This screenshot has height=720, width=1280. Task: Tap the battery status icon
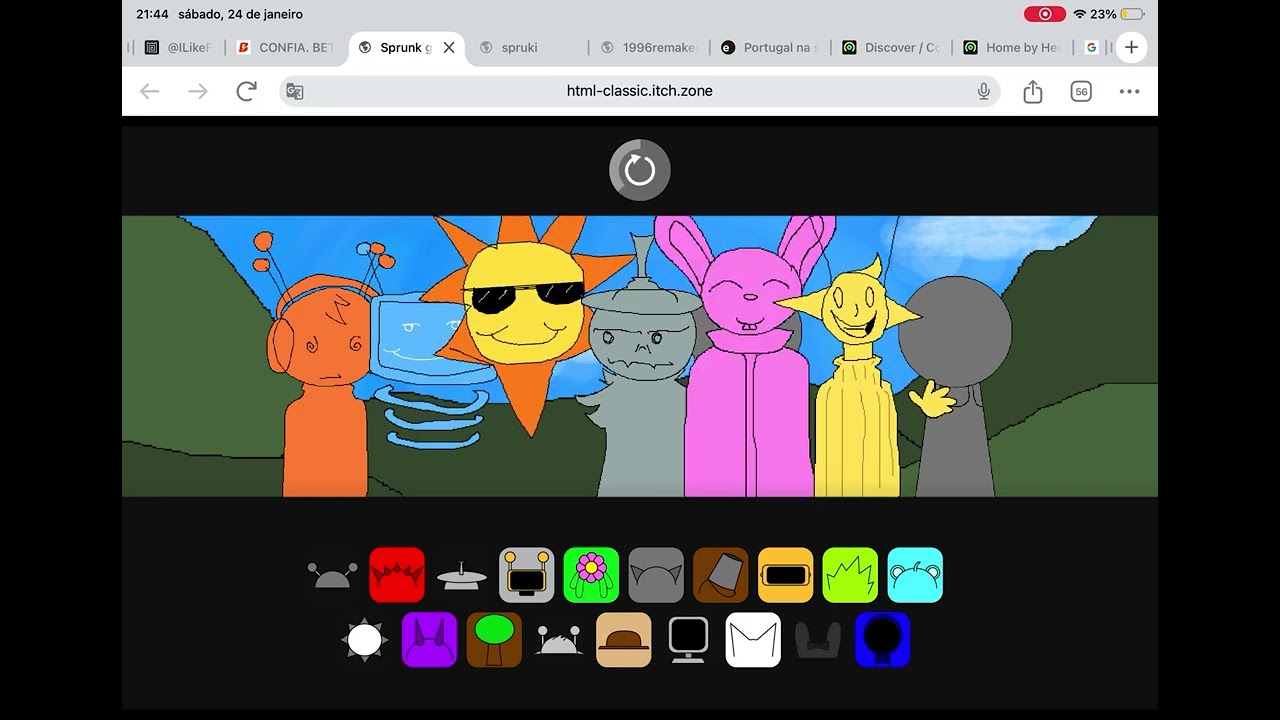tap(1132, 14)
